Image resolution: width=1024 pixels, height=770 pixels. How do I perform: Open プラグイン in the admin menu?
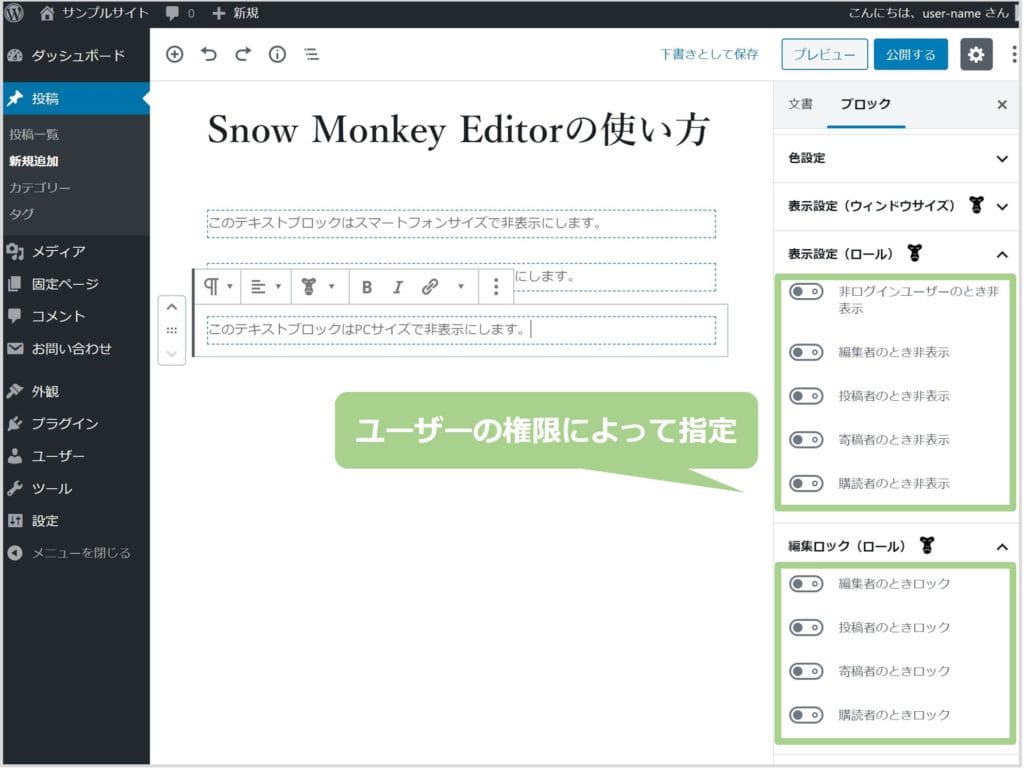(76, 424)
